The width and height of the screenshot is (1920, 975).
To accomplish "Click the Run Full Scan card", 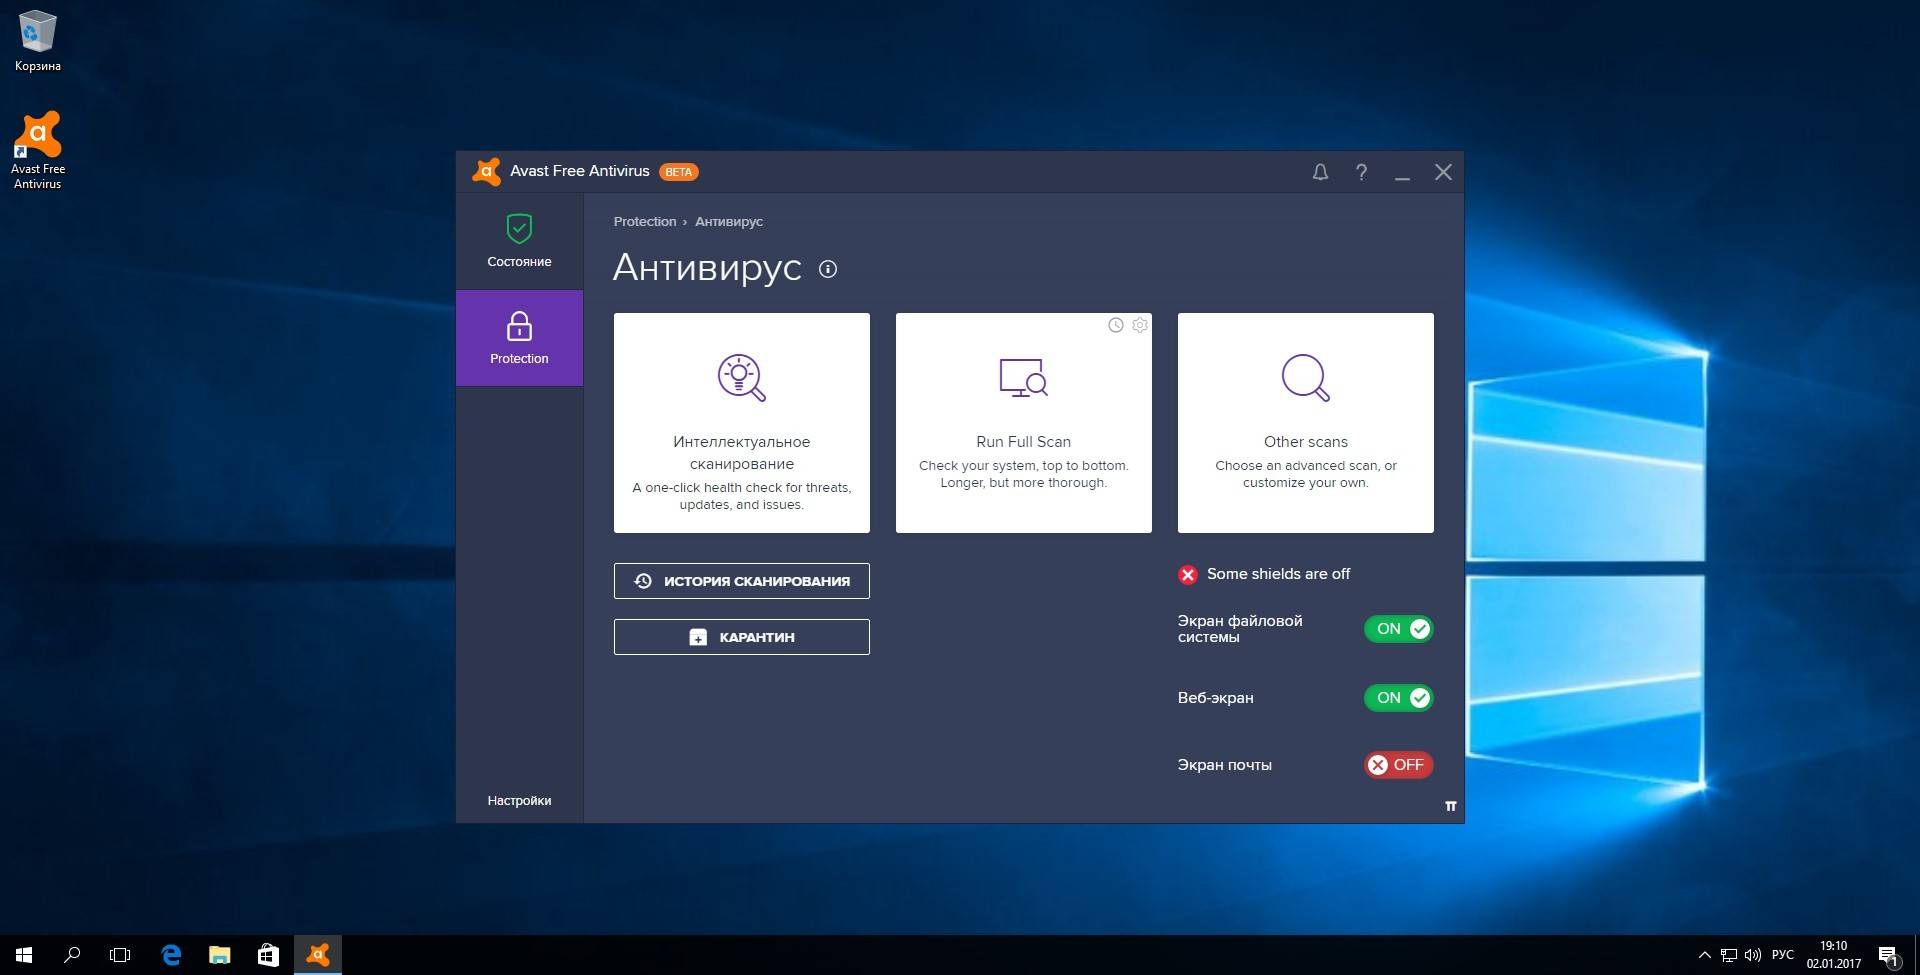I will (1024, 423).
